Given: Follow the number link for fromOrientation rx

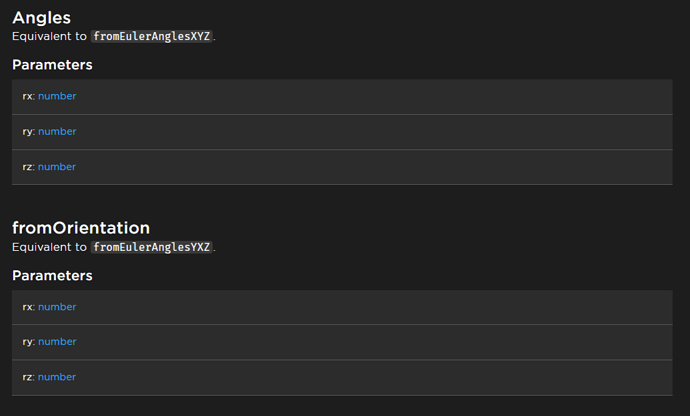Looking at the screenshot, I should point(57,307).
